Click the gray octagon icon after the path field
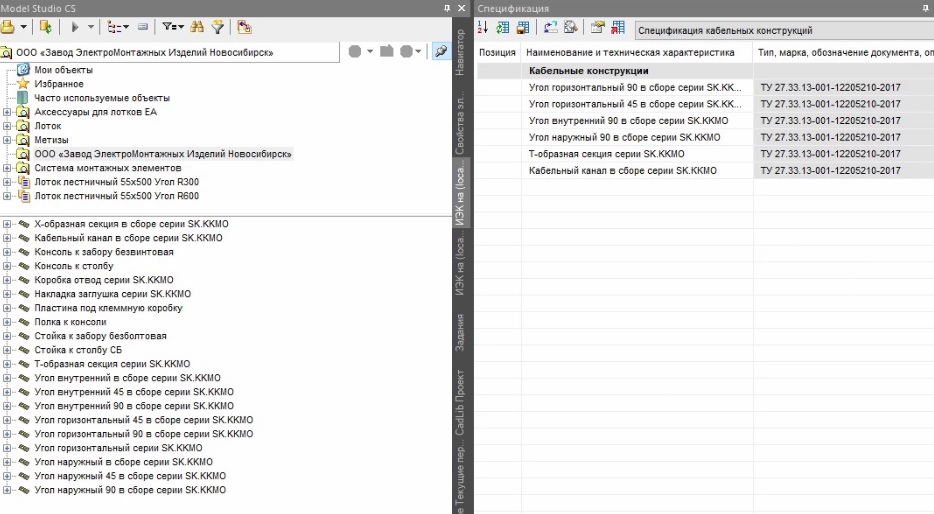 [x=355, y=52]
